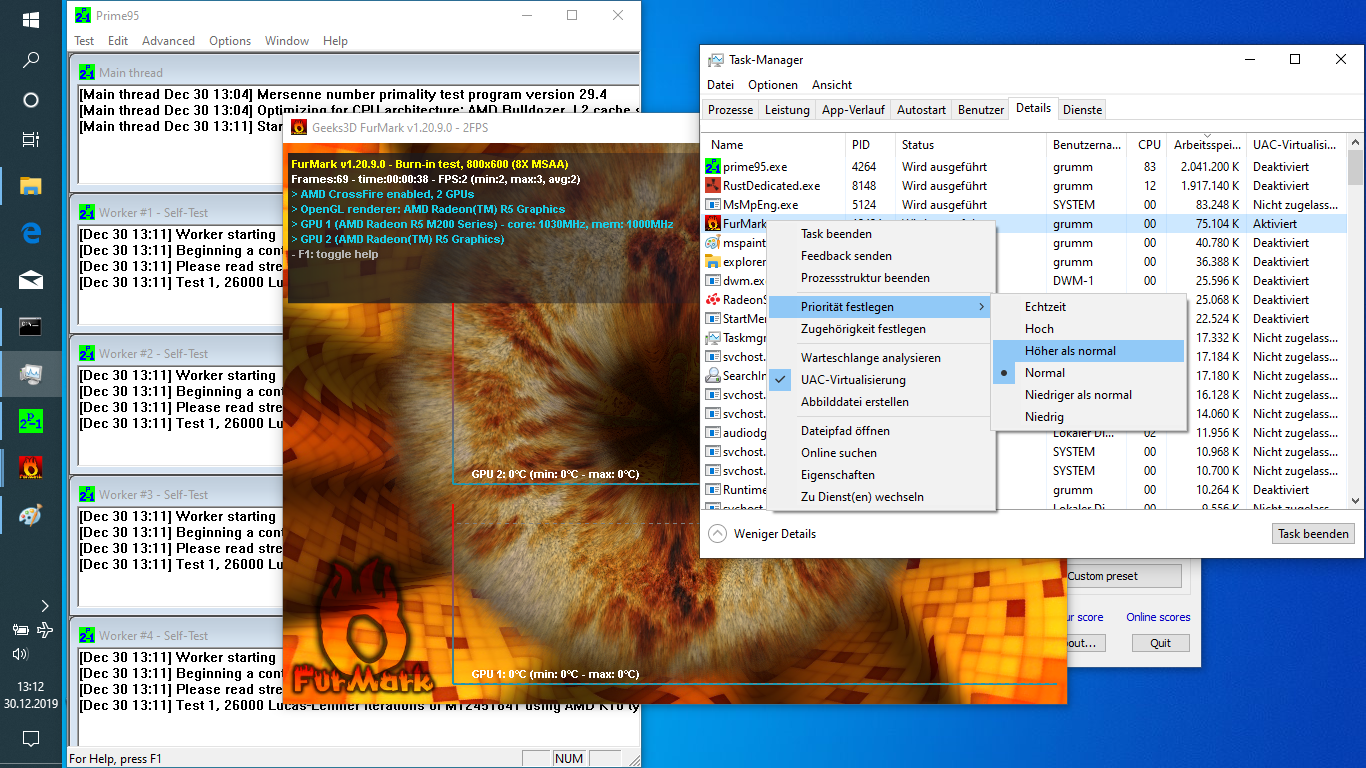
Task: Click the prime95.exe process icon in Task-Manager
Action: click(x=713, y=167)
